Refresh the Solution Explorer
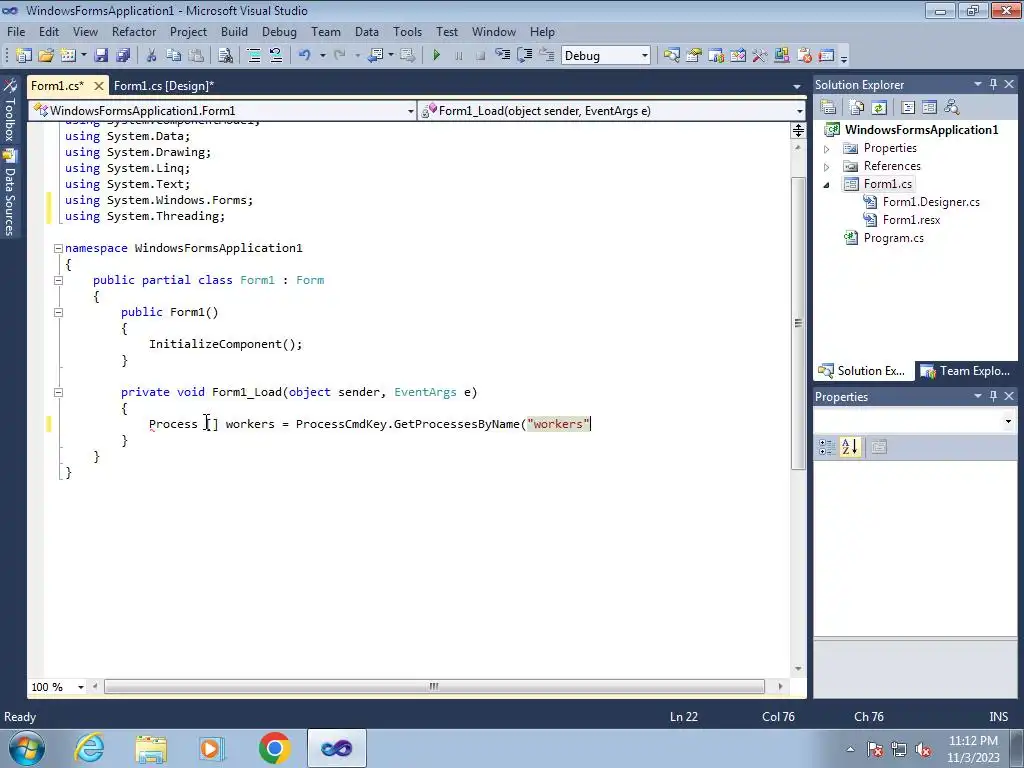This screenshot has height=768, width=1024. tap(879, 107)
